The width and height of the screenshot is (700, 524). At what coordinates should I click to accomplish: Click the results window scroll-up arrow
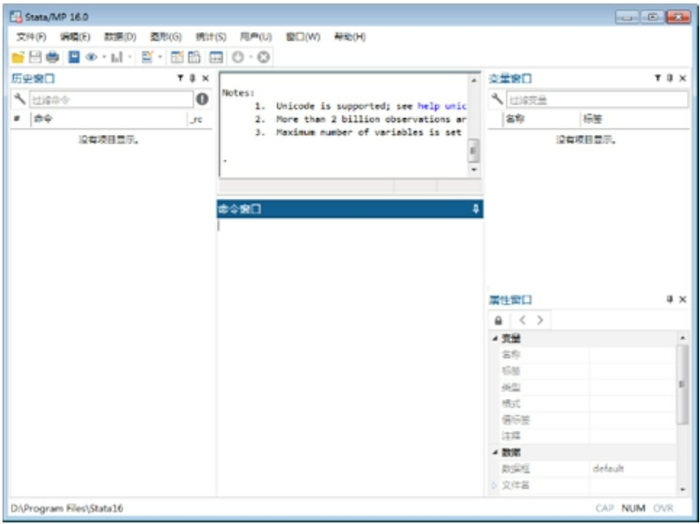[474, 81]
